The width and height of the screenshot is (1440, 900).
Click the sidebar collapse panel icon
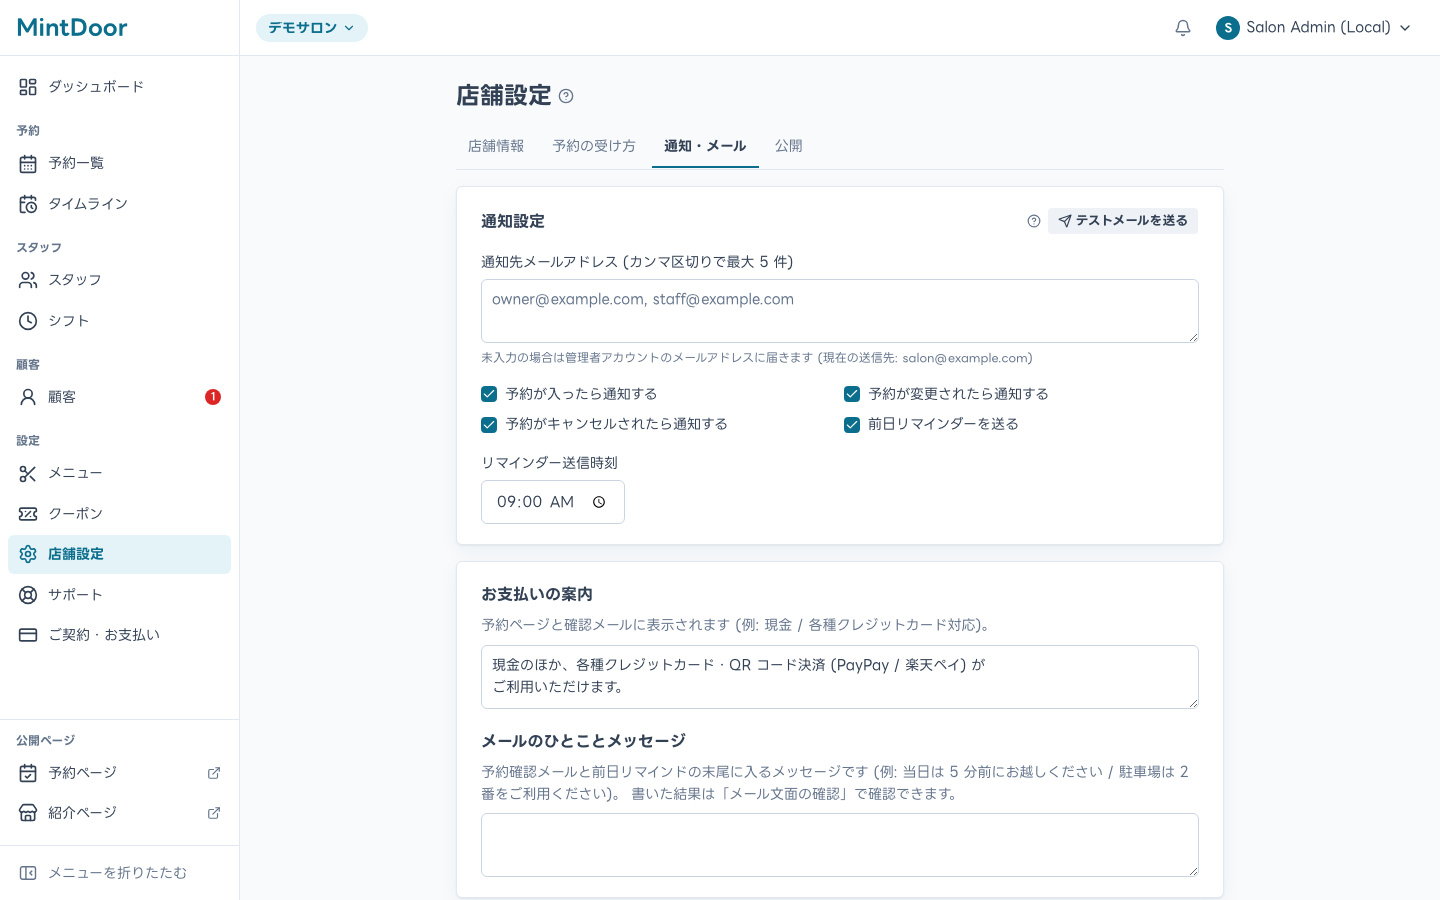(28, 873)
